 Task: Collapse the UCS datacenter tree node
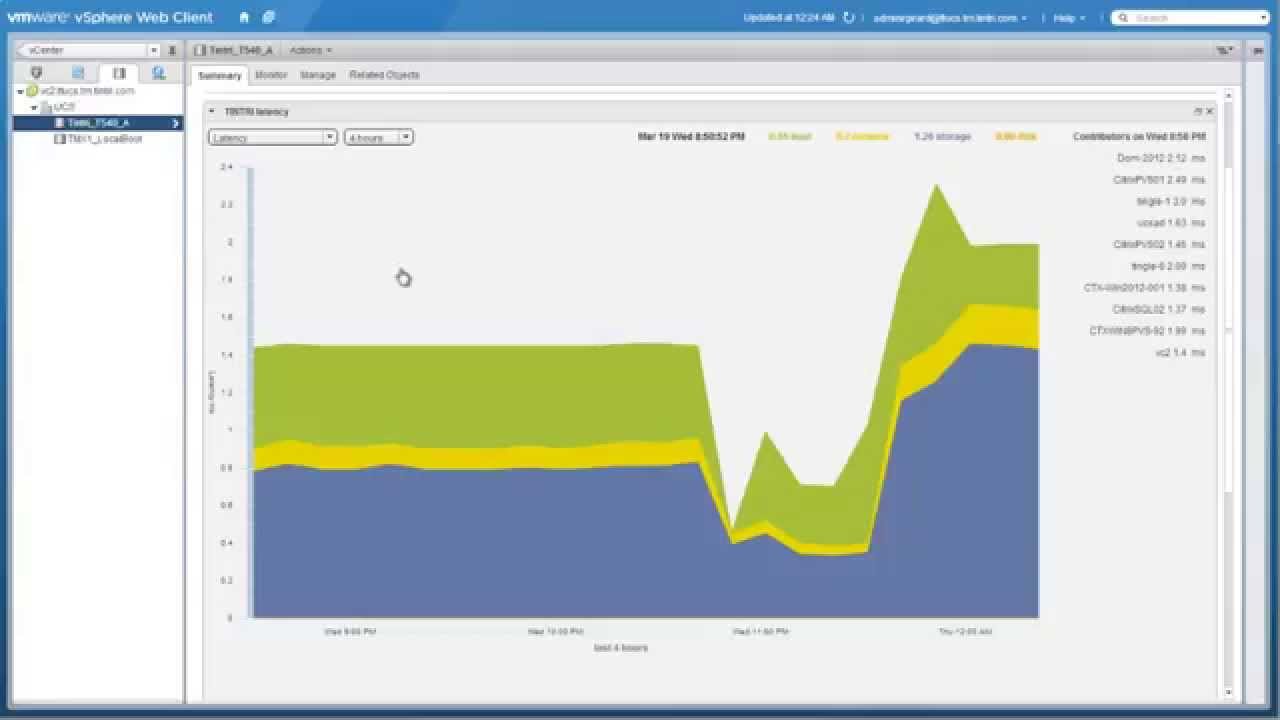(34, 107)
